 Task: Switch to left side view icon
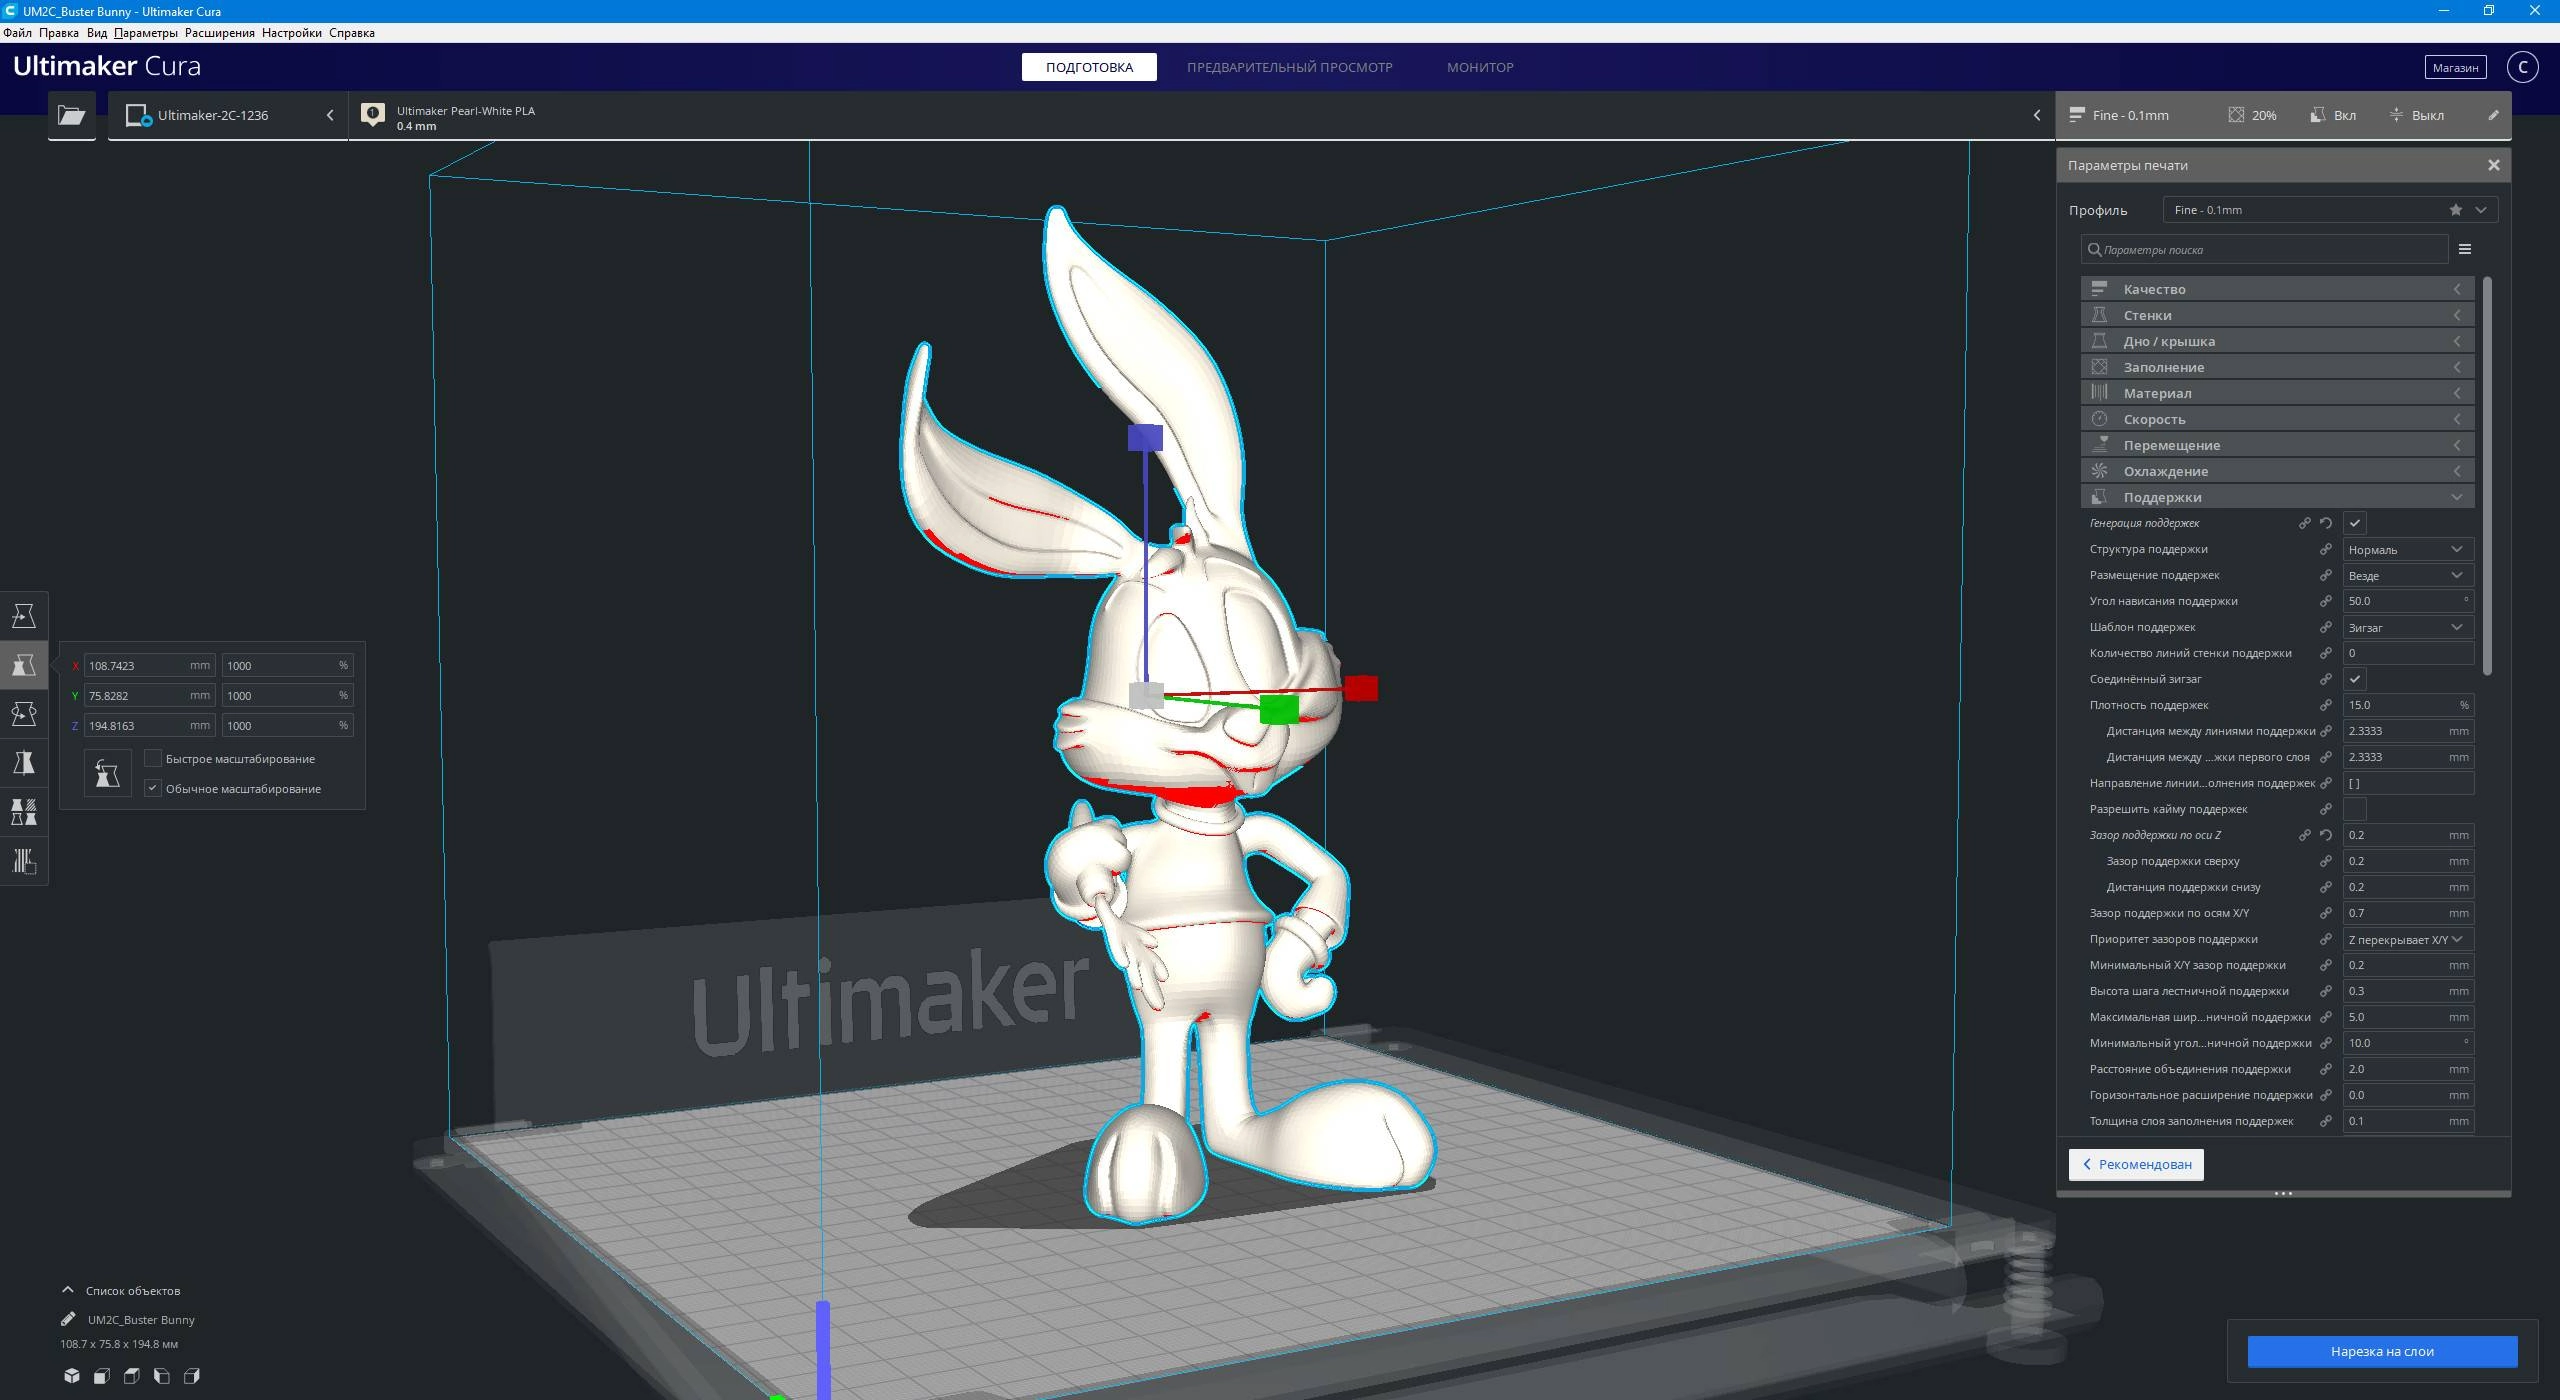pos(162,1376)
